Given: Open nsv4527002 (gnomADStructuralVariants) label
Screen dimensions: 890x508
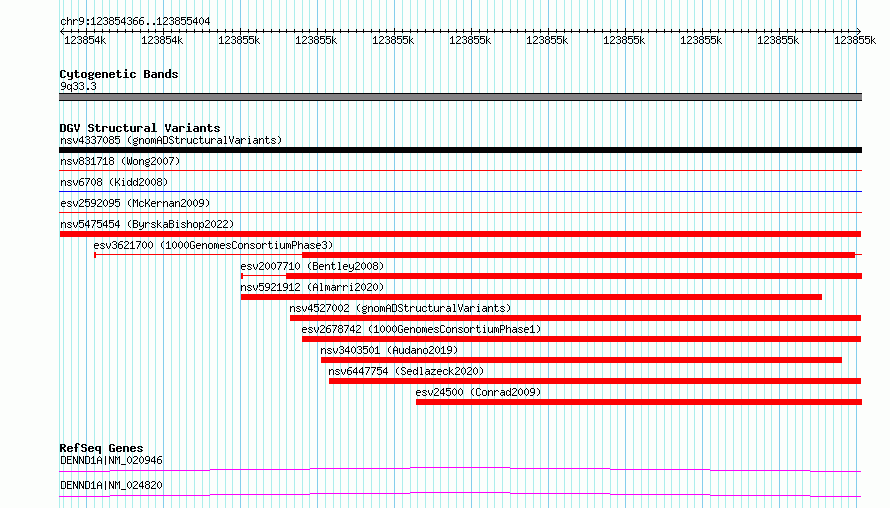Looking at the screenshot, I should pyautogui.click(x=400, y=308).
